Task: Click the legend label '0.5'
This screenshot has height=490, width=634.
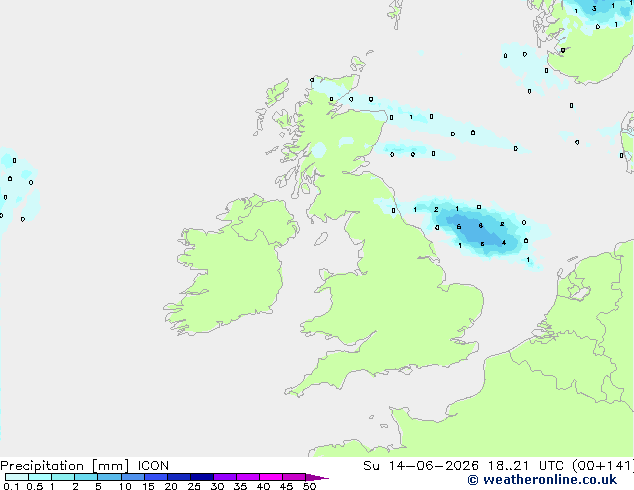Action: tap(35, 486)
